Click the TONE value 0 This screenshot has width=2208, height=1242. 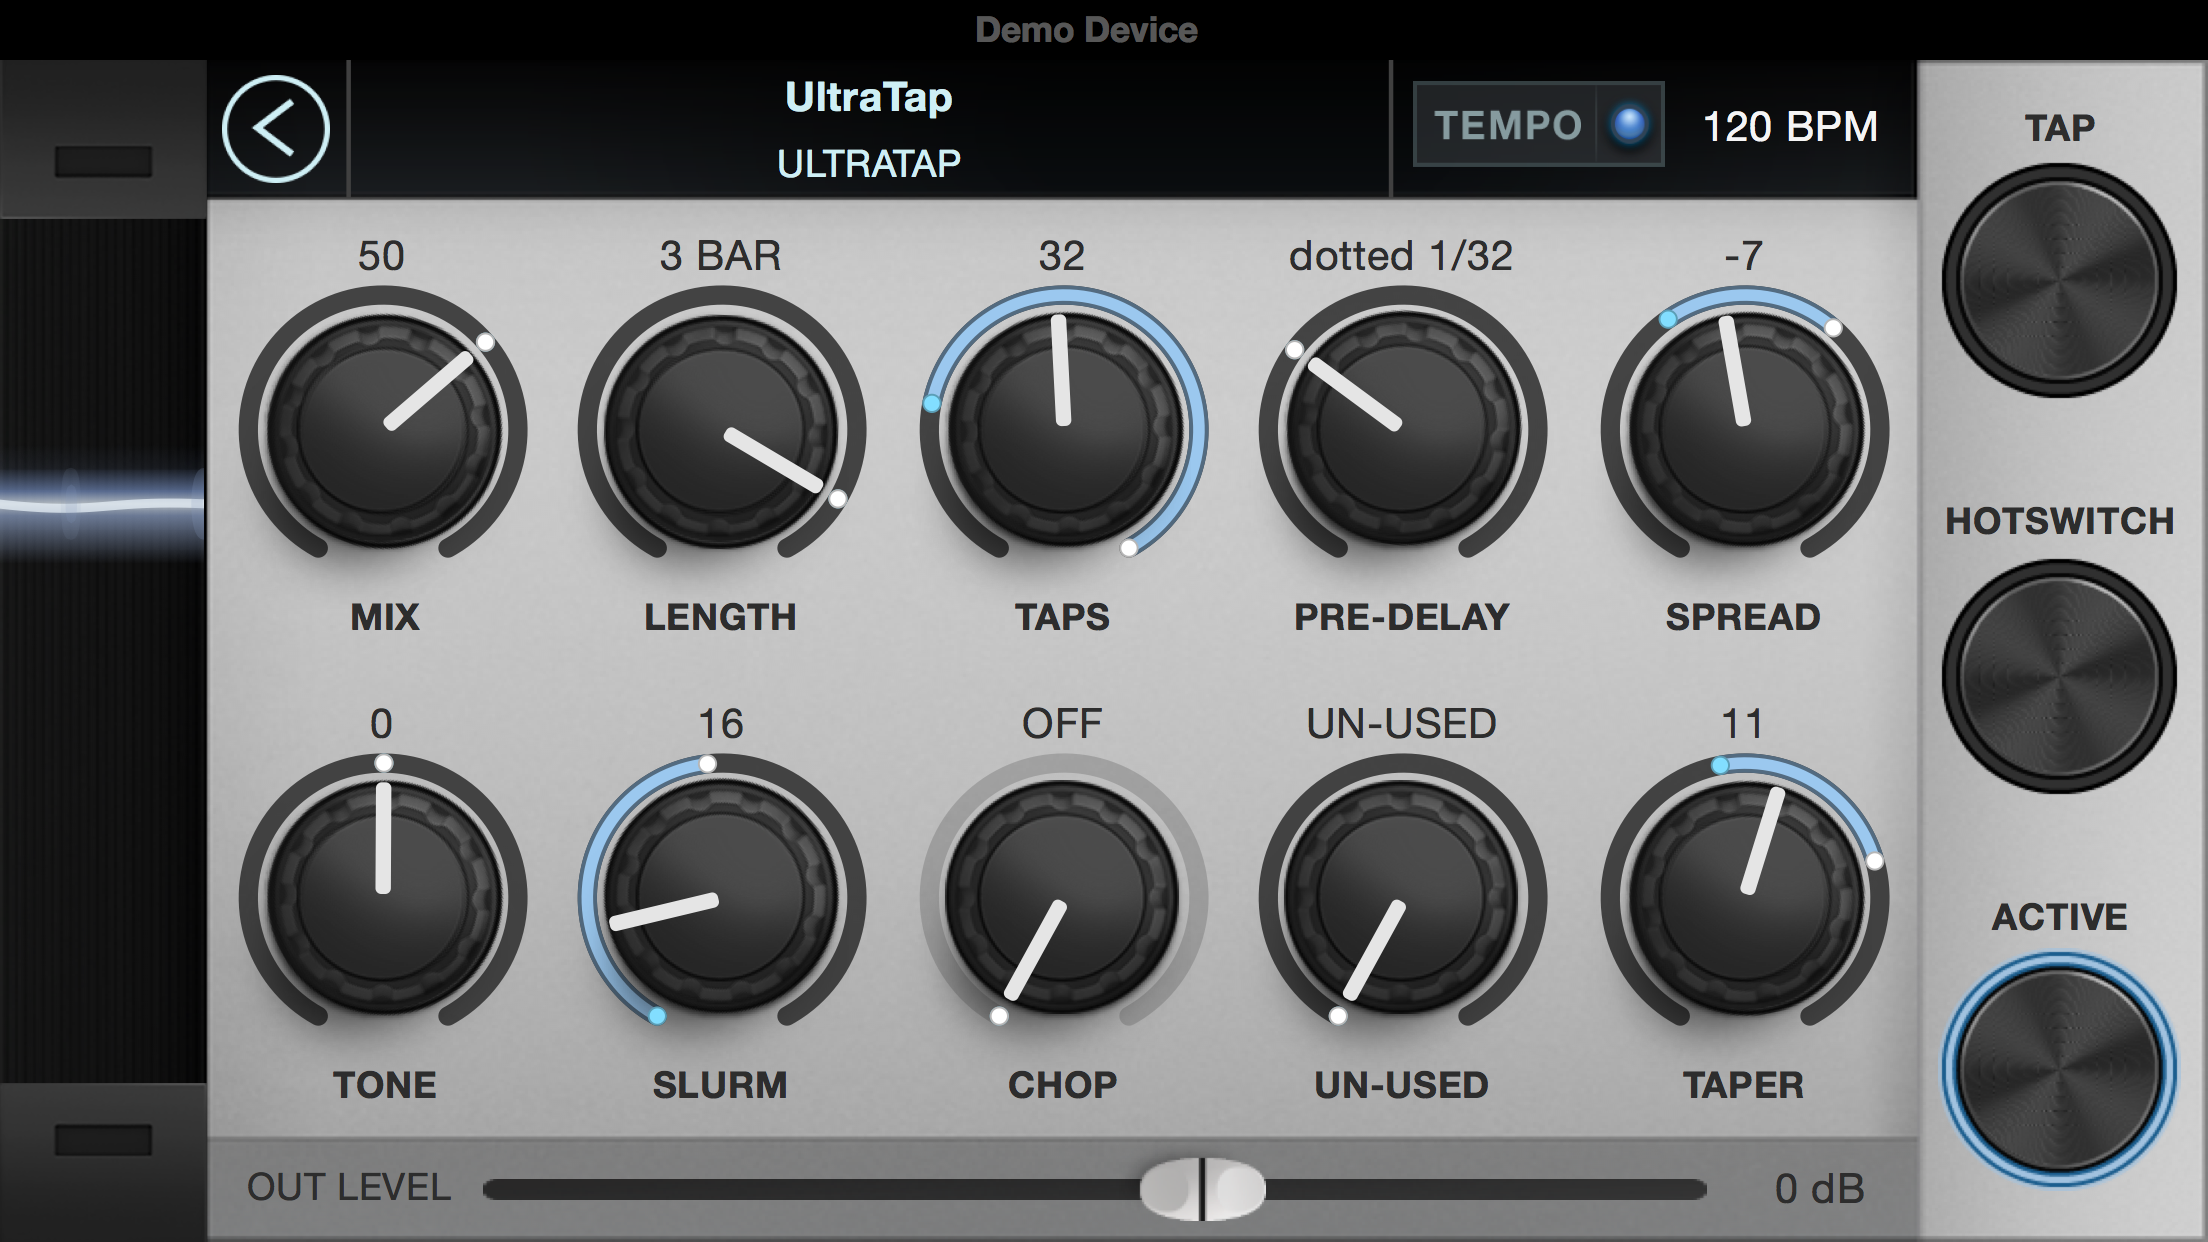point(381,724)
